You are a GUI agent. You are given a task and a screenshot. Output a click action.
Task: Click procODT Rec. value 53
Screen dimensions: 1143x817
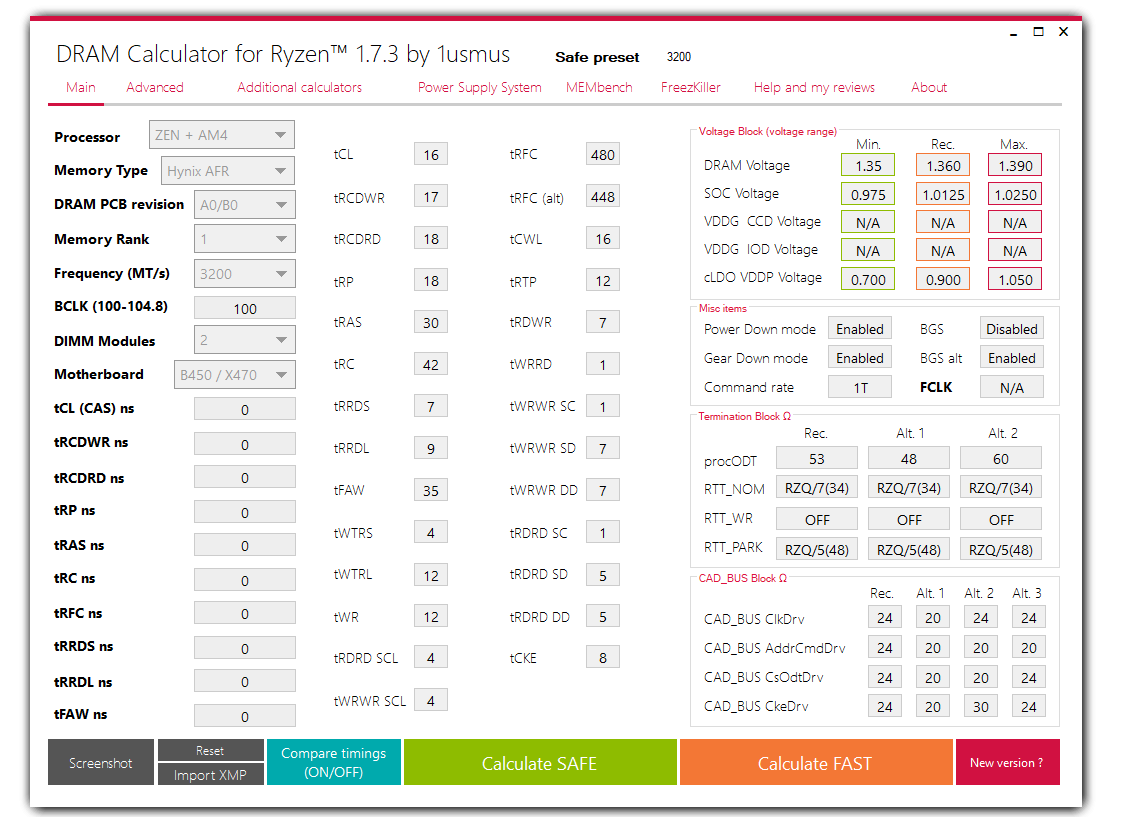click(x=816, y=458)
